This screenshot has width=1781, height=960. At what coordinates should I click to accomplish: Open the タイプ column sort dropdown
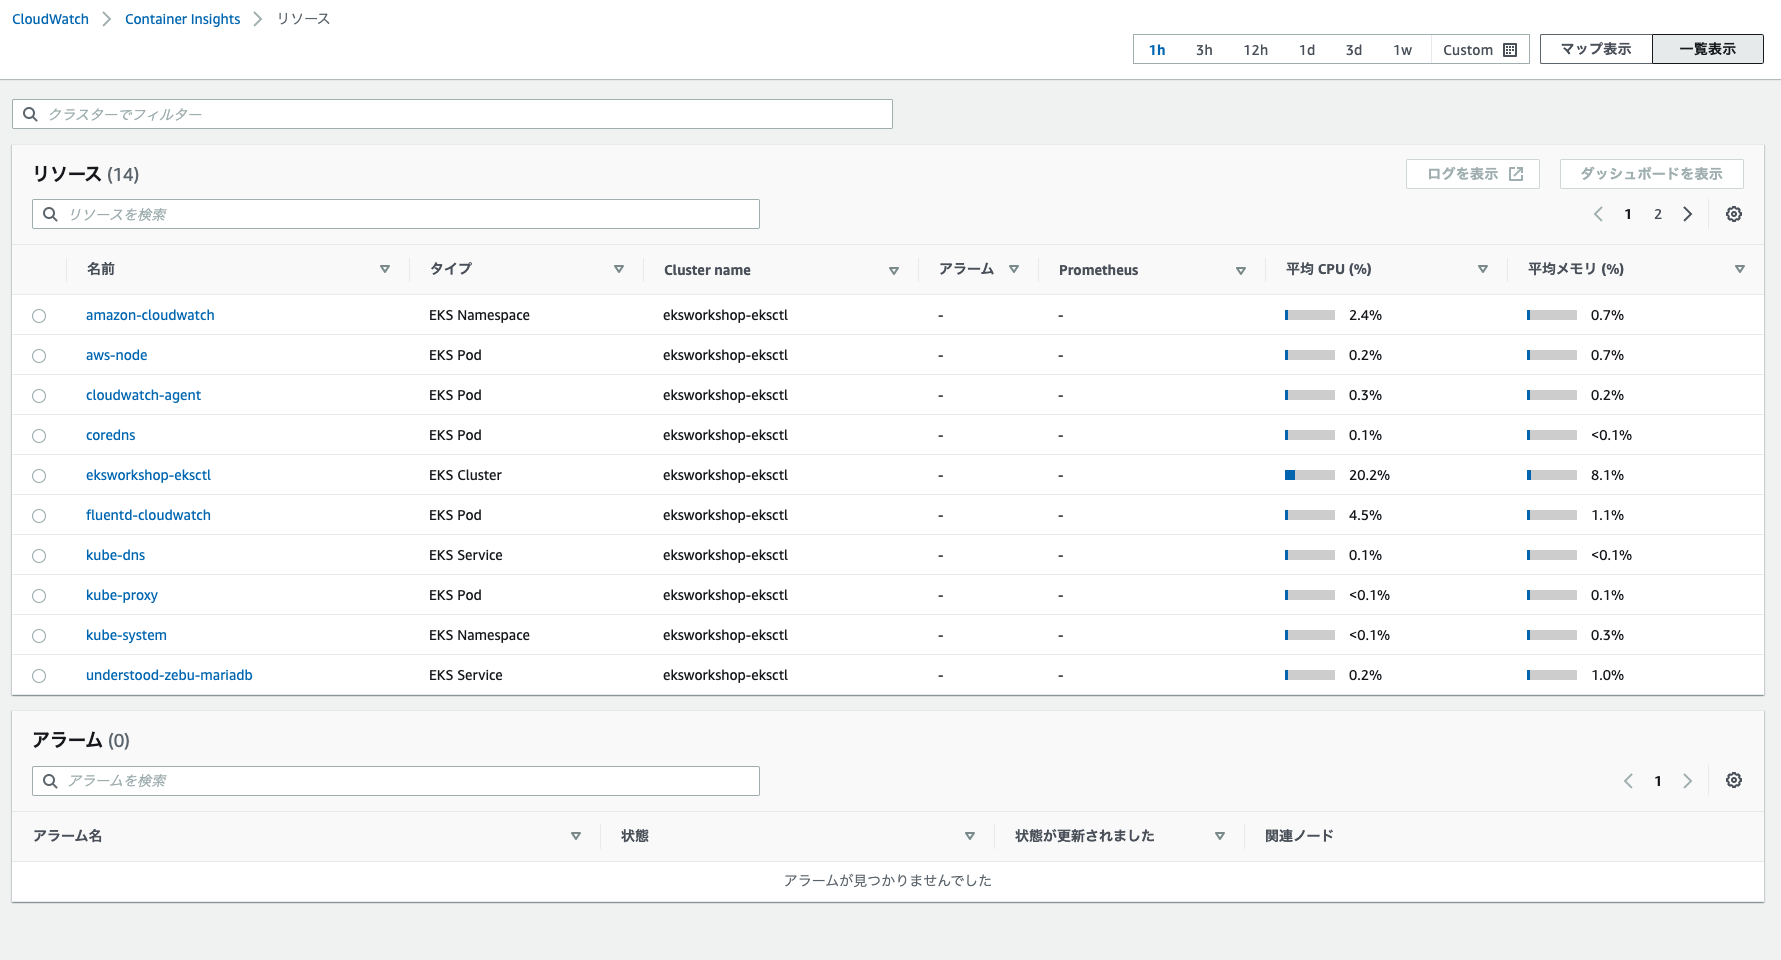pyautogui.click(x=619, y=269)
